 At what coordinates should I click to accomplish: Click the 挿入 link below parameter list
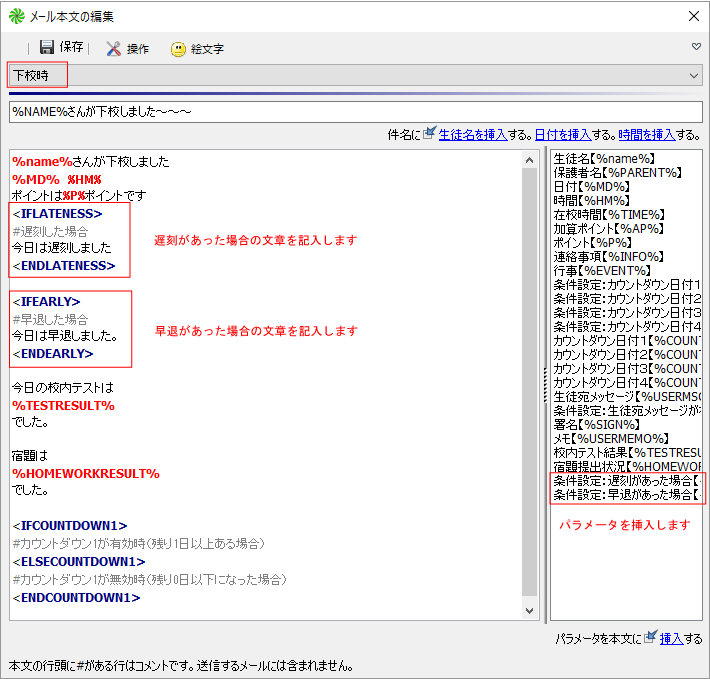671,639
